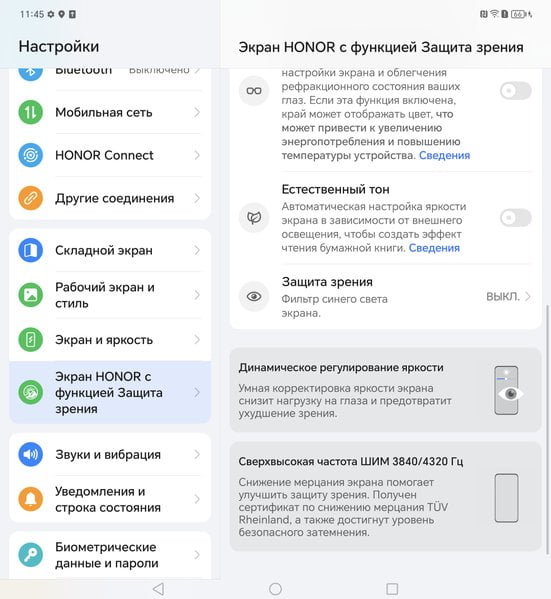
Task: Open Сведения link under Естественный тон
Action: [434, 248]
